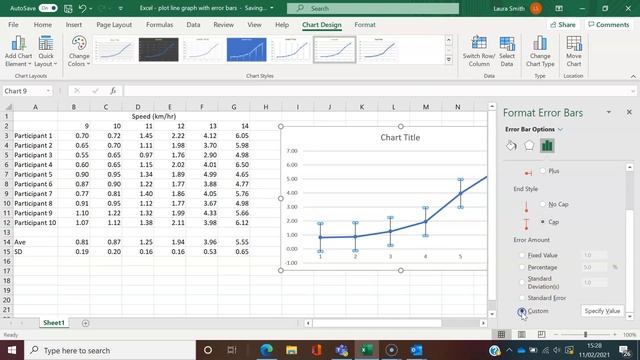
Task: Open the Page Layout tab
Action: (114, 25)
